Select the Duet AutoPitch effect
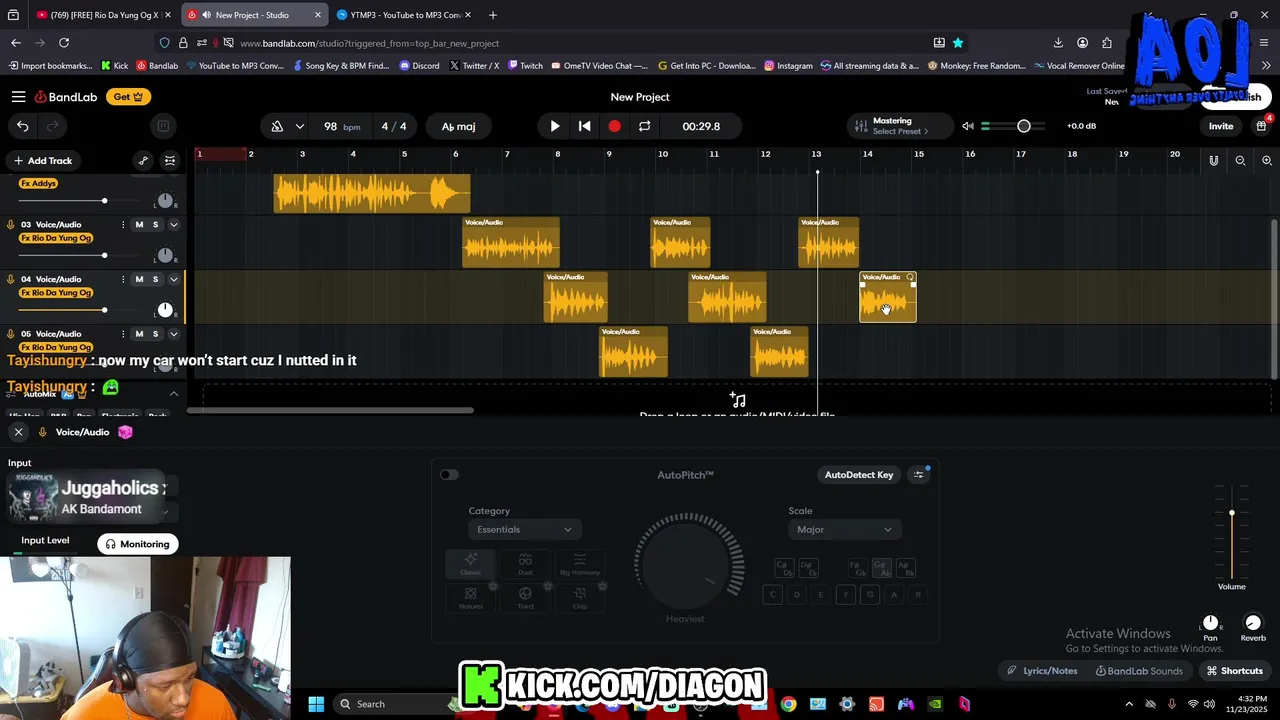Image resolution: width=1280 pixels, height=720 pixels. pyautogui.click(x=525, y=565)
